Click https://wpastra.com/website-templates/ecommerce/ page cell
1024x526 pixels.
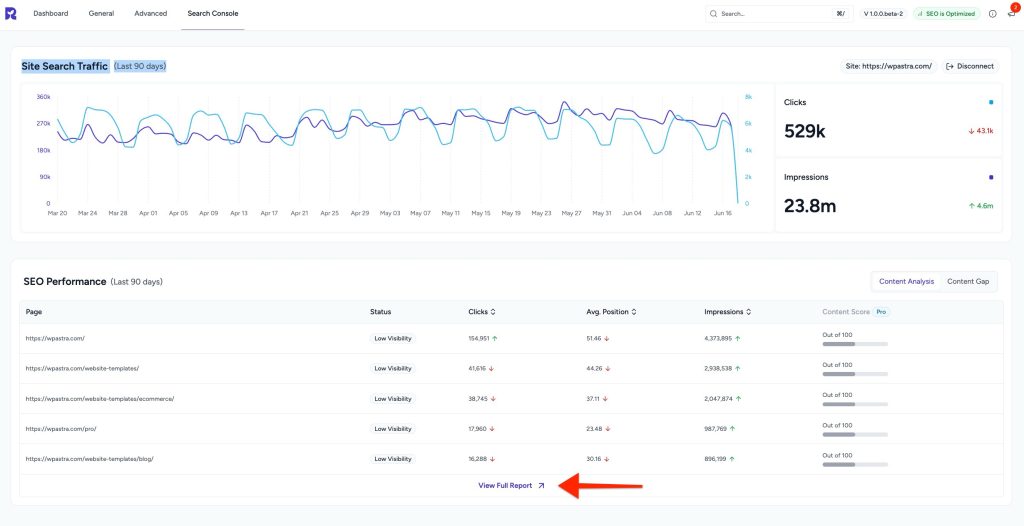(x=100, y=399)
